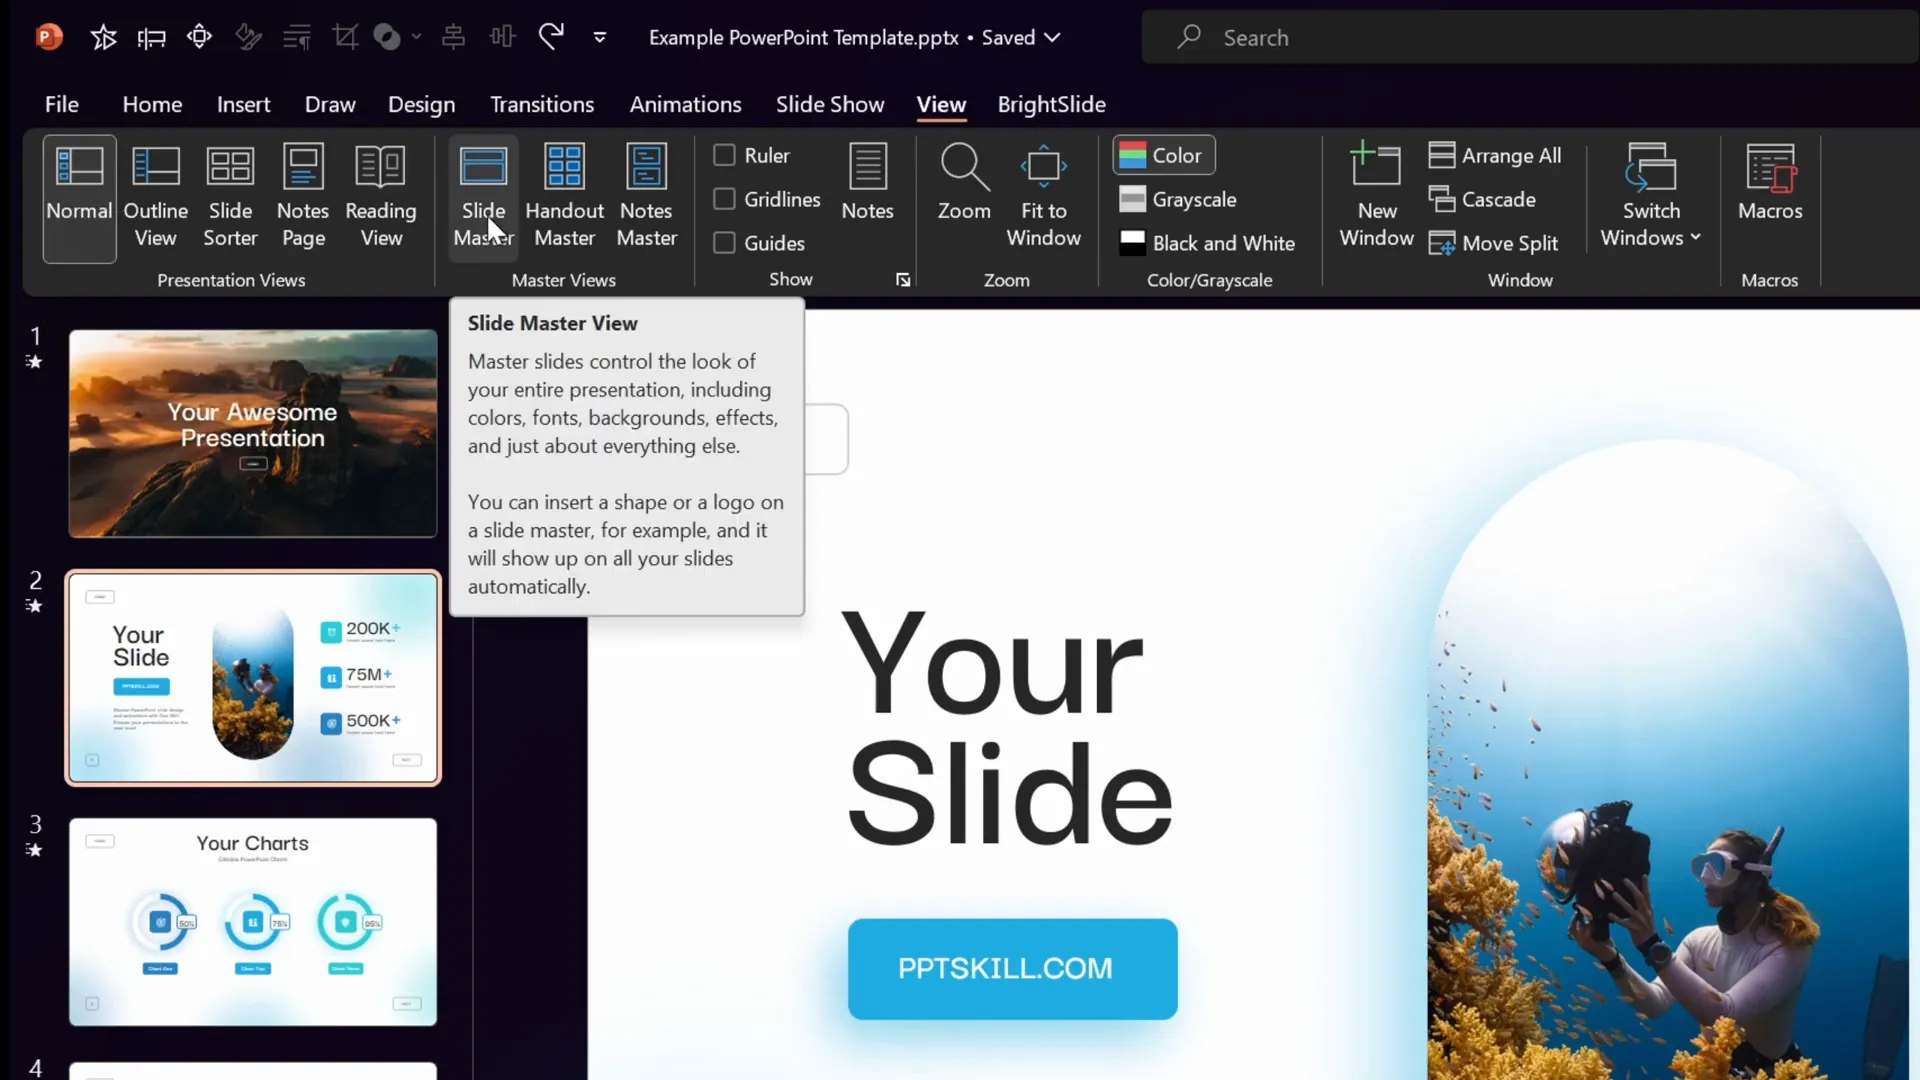Click the redo arrow icon
Screen dimensions: 1920x1080
551,37
